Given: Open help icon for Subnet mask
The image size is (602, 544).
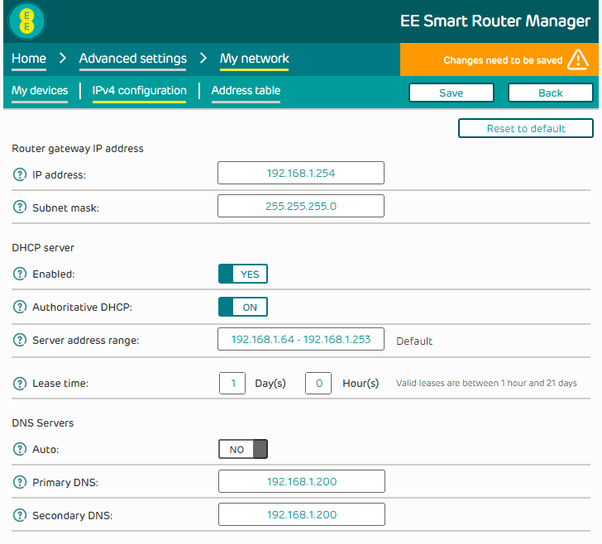Looking at the screenshot, I should point(20,207).
